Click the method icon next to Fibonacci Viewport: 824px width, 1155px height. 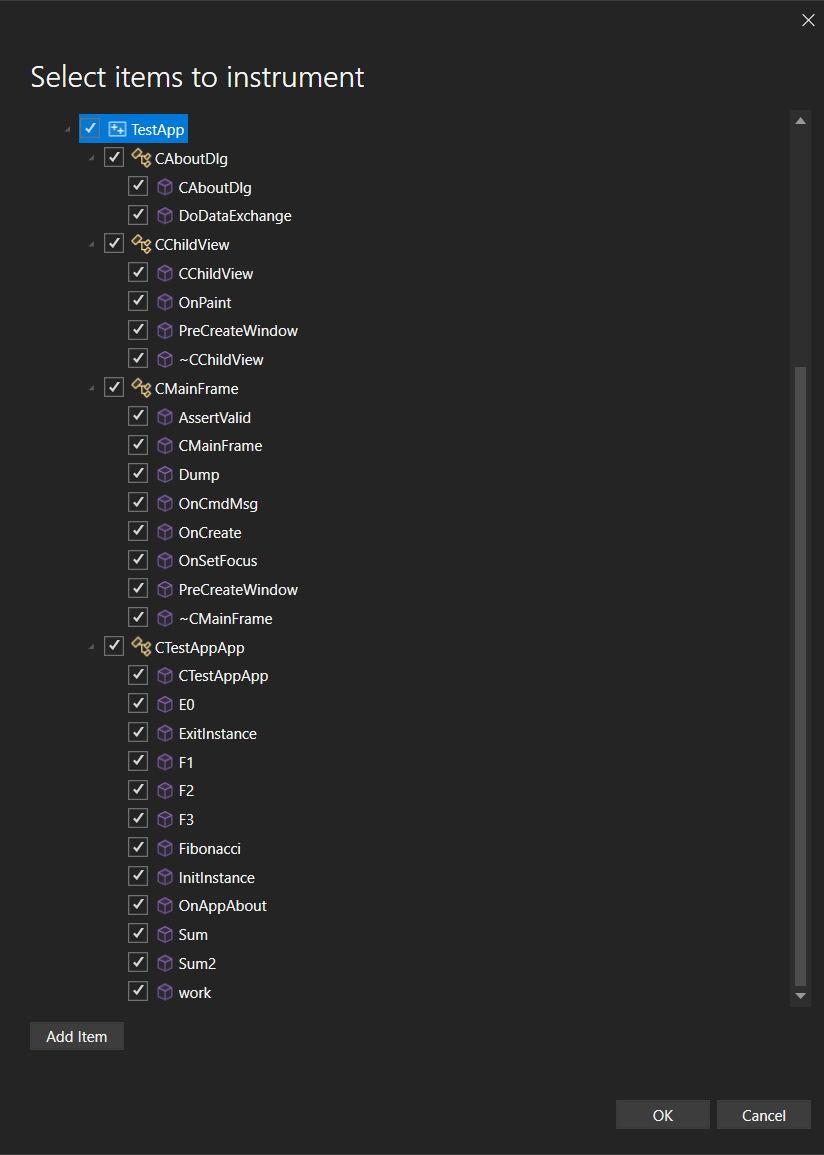pyautogui.click(x=164, y=847)
